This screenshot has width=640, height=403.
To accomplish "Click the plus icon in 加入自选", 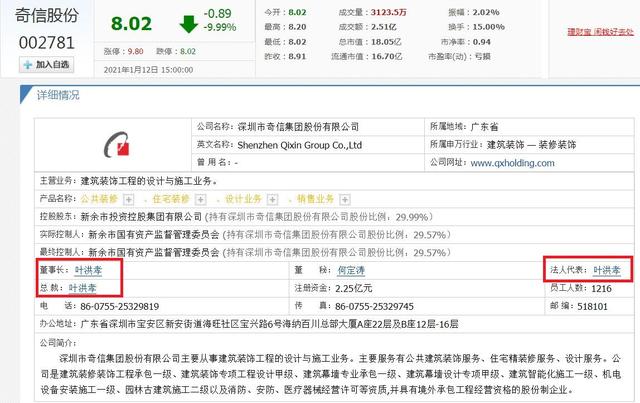I will coord(28,65).
